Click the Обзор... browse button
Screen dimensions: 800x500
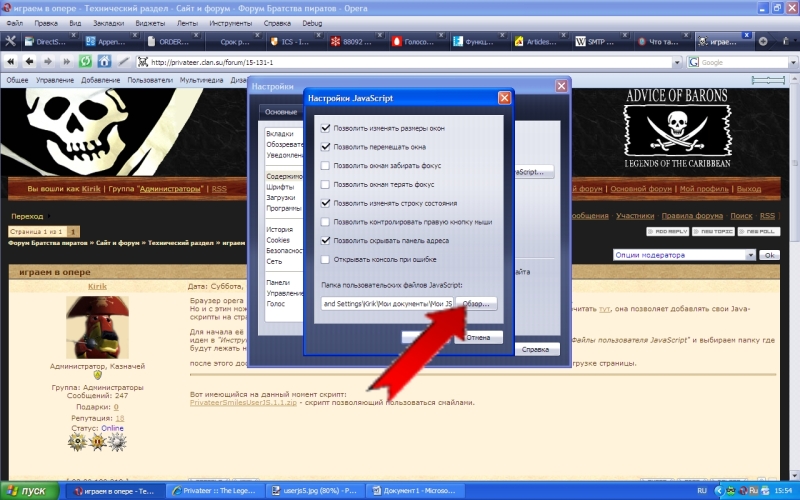476,304
